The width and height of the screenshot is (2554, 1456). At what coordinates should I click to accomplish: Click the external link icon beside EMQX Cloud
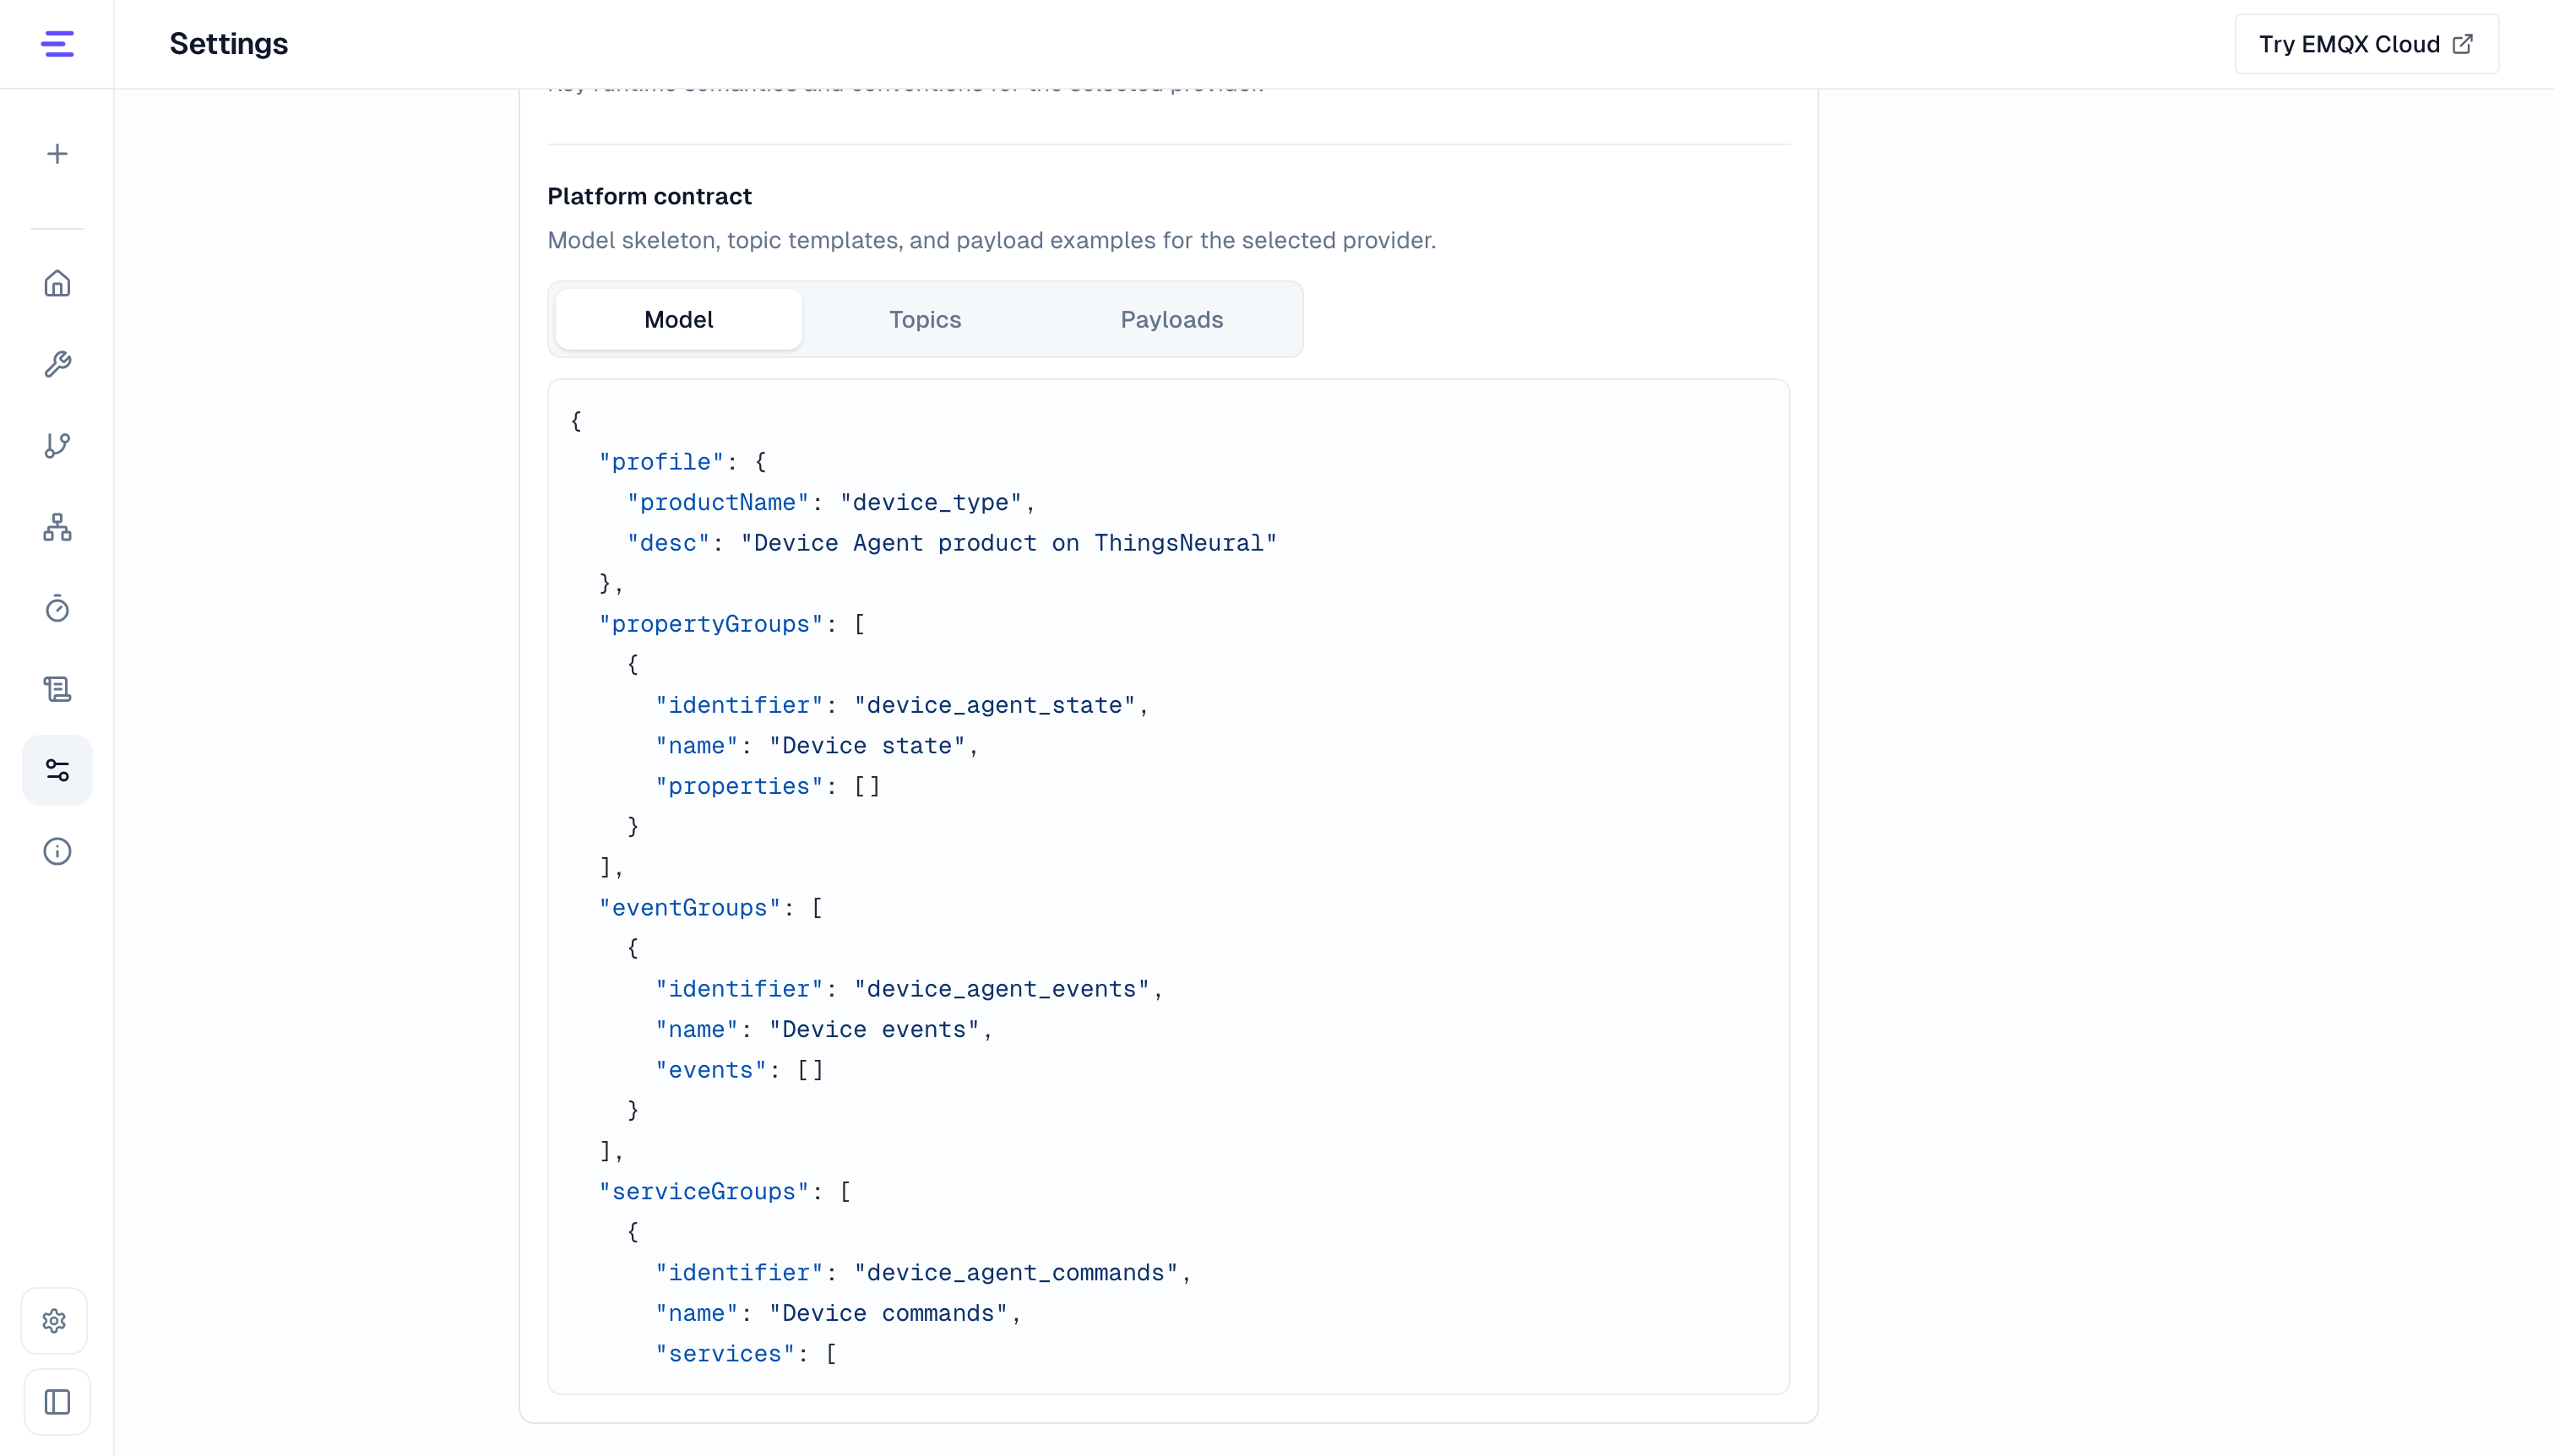click(2464, 44)
